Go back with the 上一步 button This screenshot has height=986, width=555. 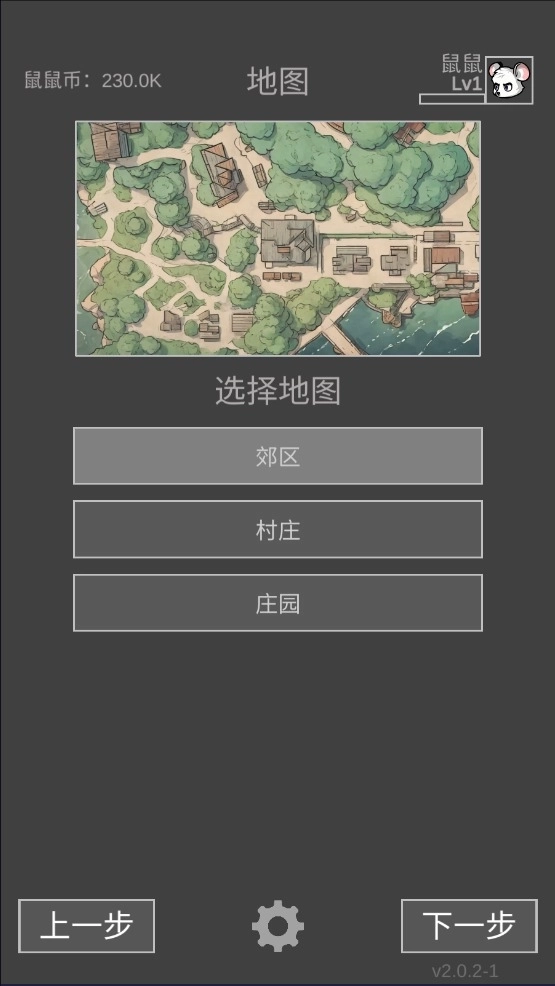(87, 926)
